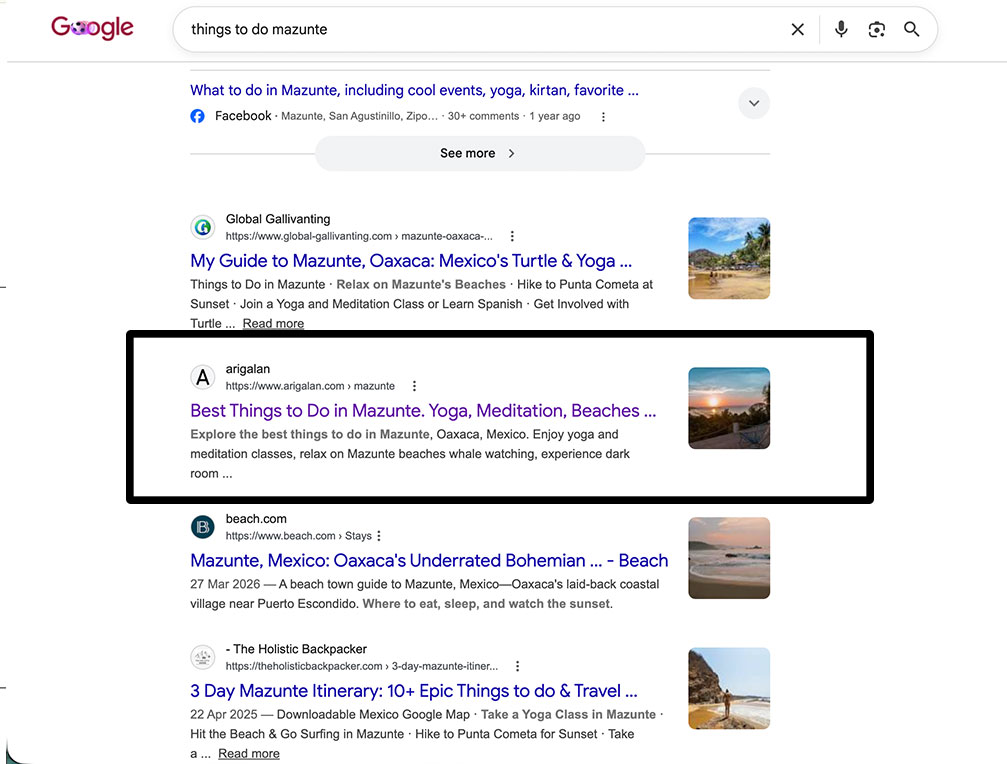
Task: Open the arigalan sunset thumbnail
Action: (x=729, y=408)
